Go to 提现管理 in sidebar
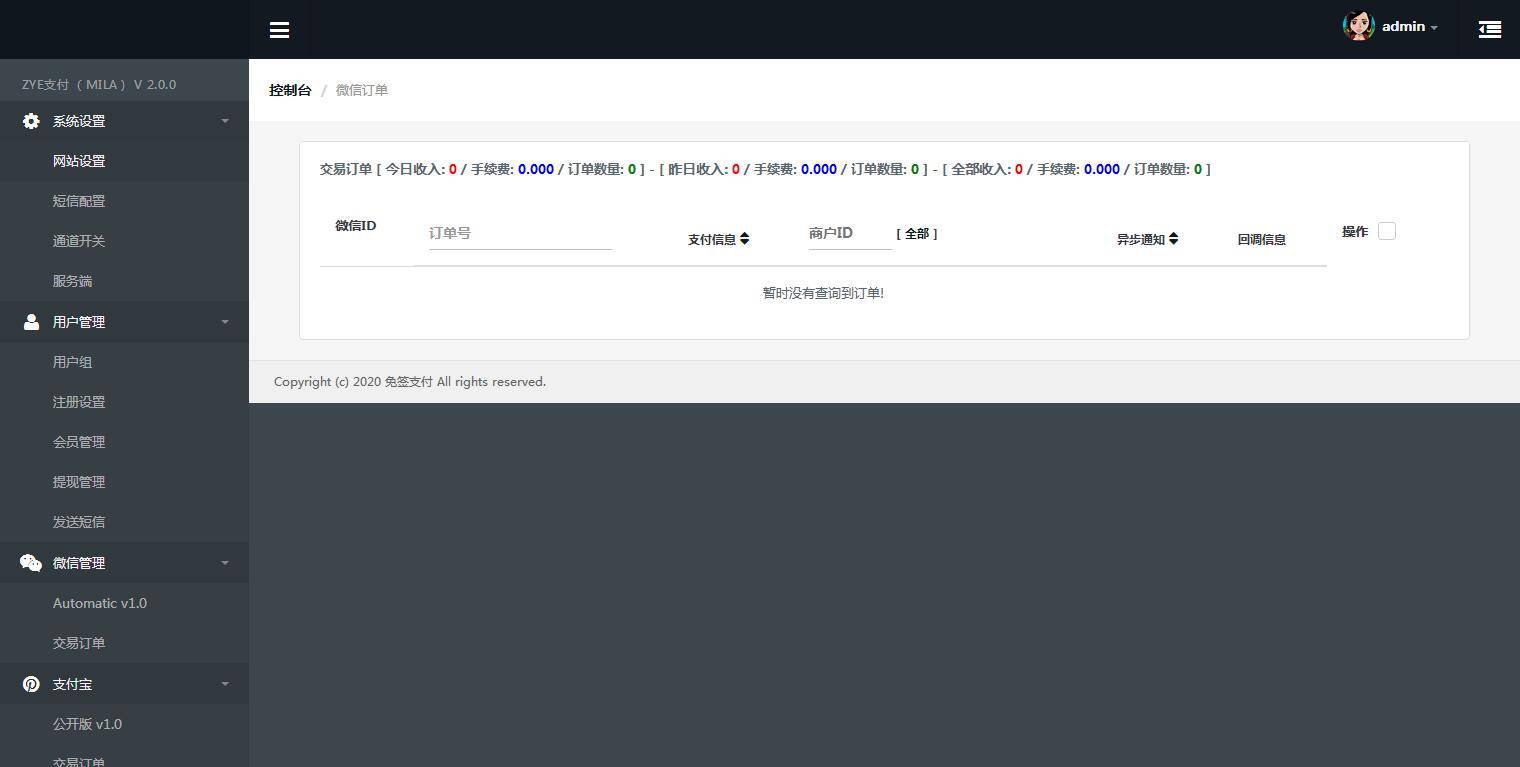Viewport: 1520px width, 767px height. (79, 482)
